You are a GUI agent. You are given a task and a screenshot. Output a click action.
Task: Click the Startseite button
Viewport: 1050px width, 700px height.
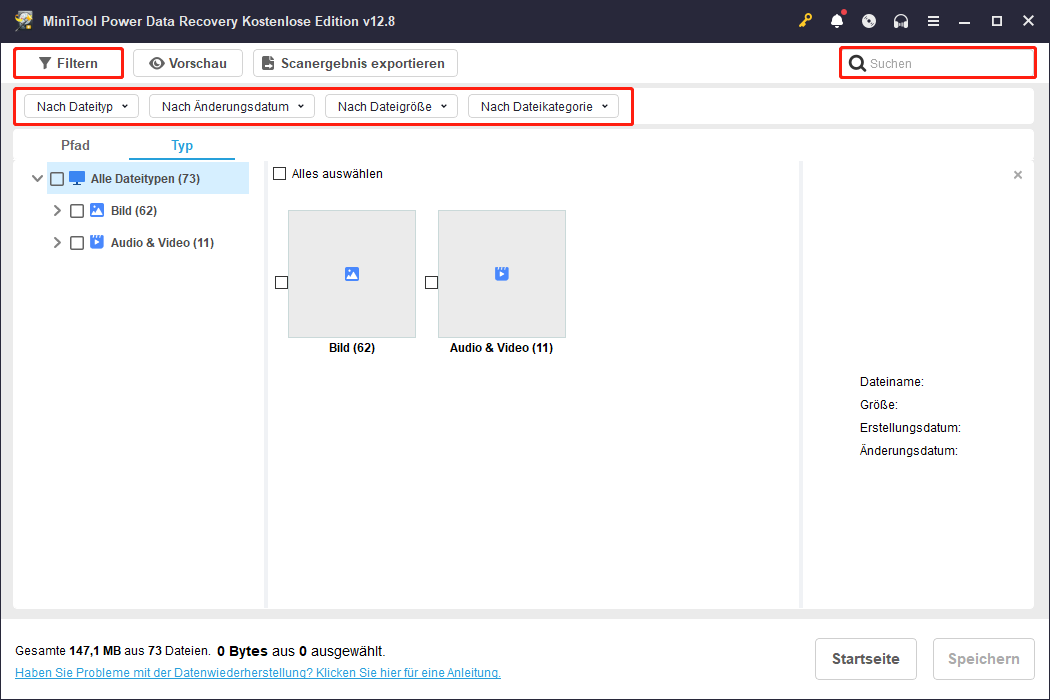(865, 658)
